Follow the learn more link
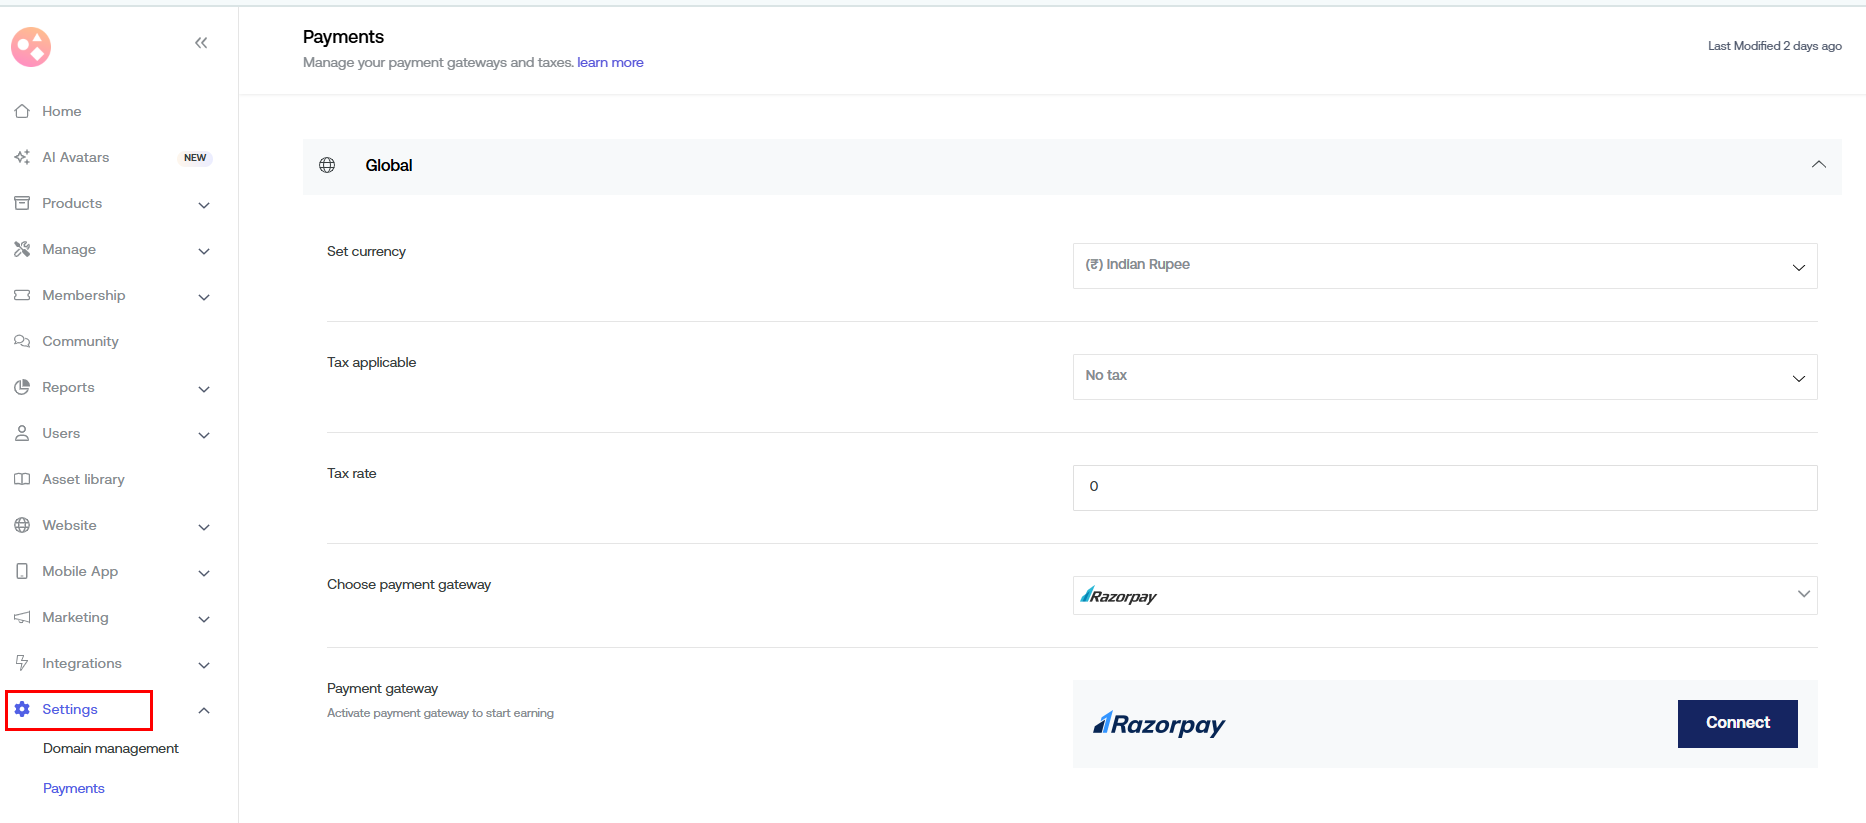 [610, 62]
